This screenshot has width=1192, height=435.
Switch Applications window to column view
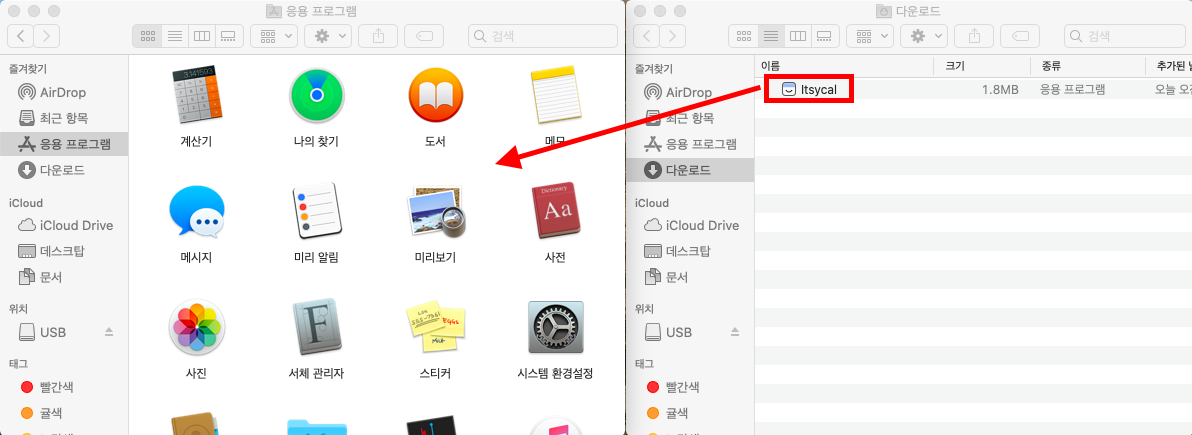[201, 35]
